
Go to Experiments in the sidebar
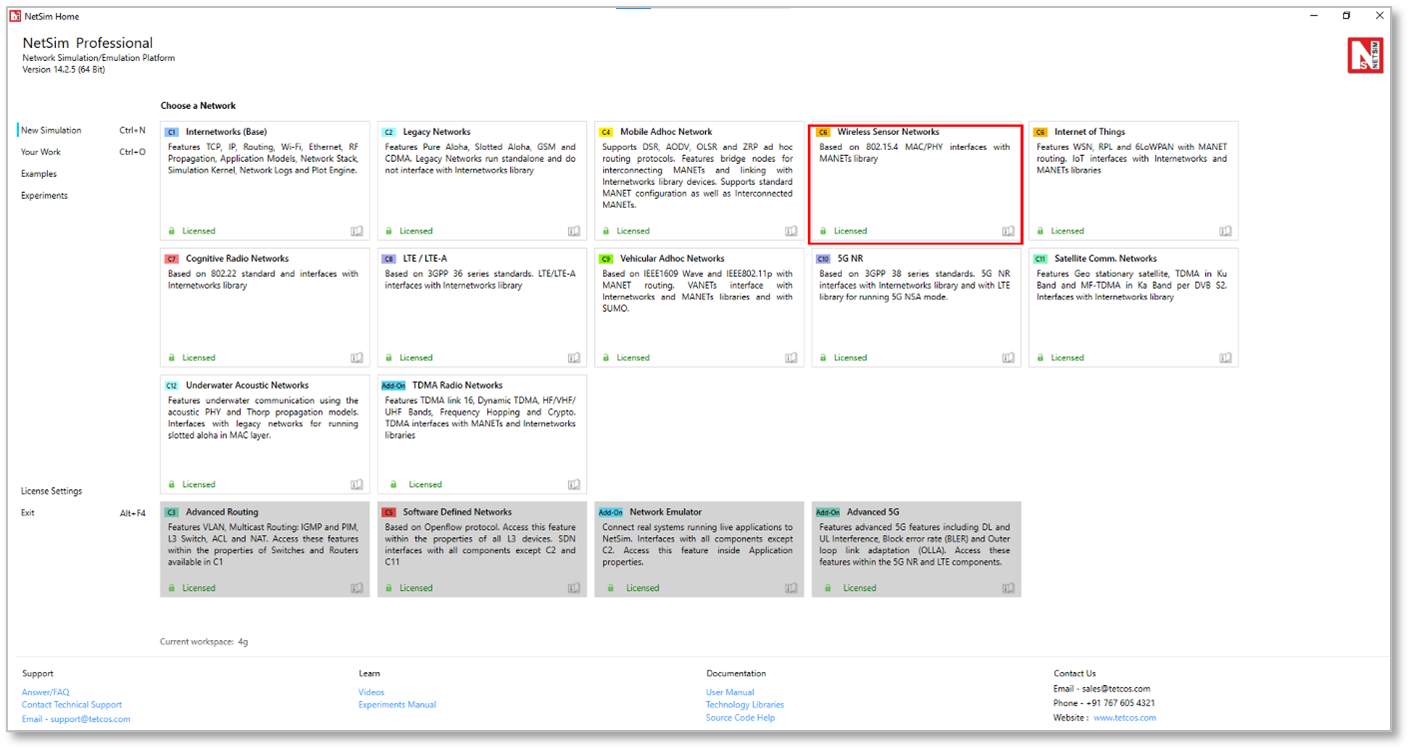[x=44, y=196]
